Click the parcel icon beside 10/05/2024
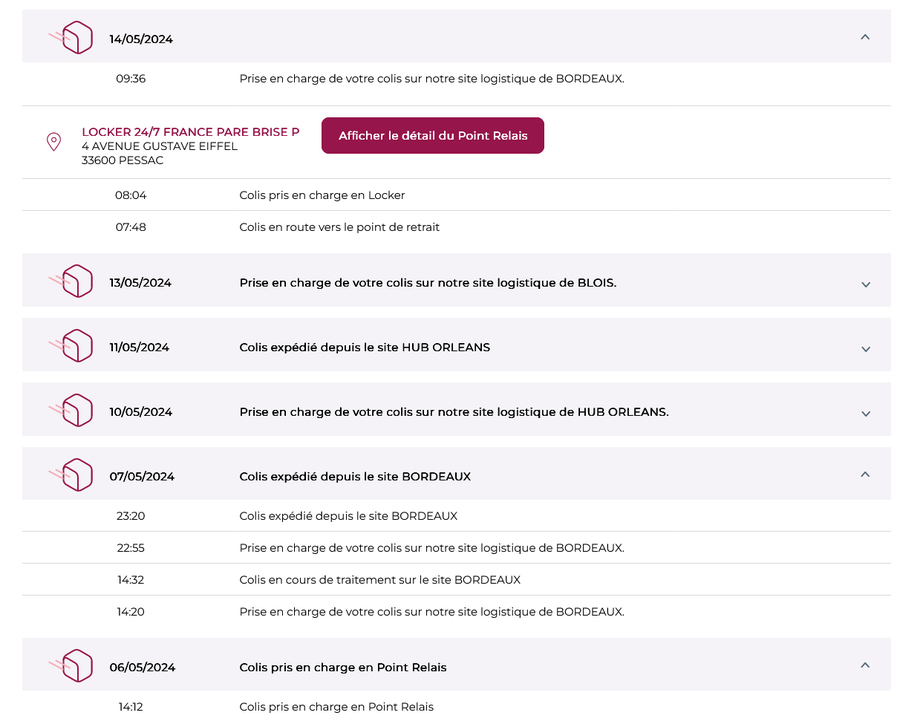This screenshot has height=724, width=900. 73,411
